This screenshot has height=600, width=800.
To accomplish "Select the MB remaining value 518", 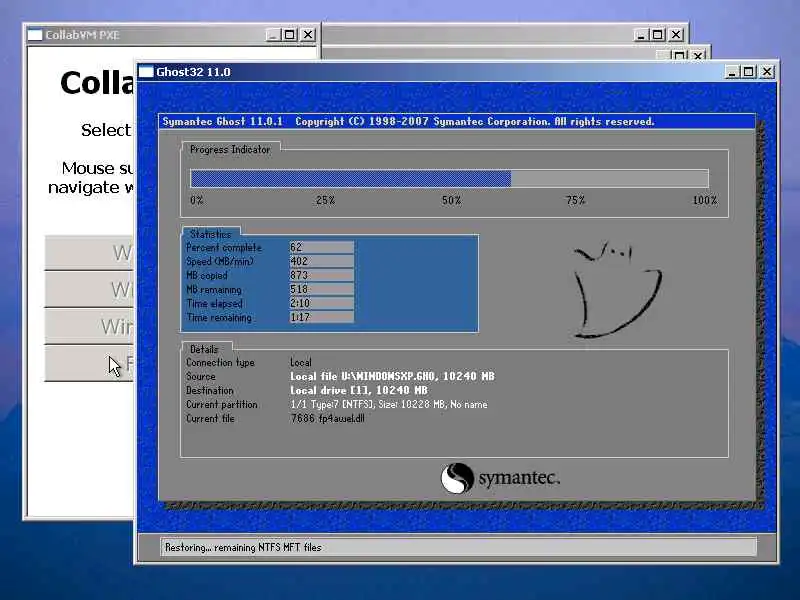I will point(321,289).
